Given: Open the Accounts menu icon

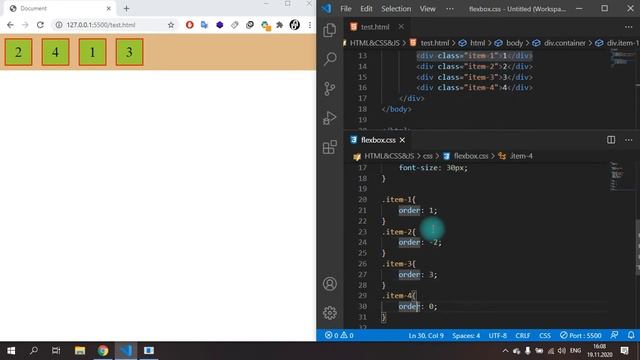Looking at the screenshot, I should [x=329, y=284].
